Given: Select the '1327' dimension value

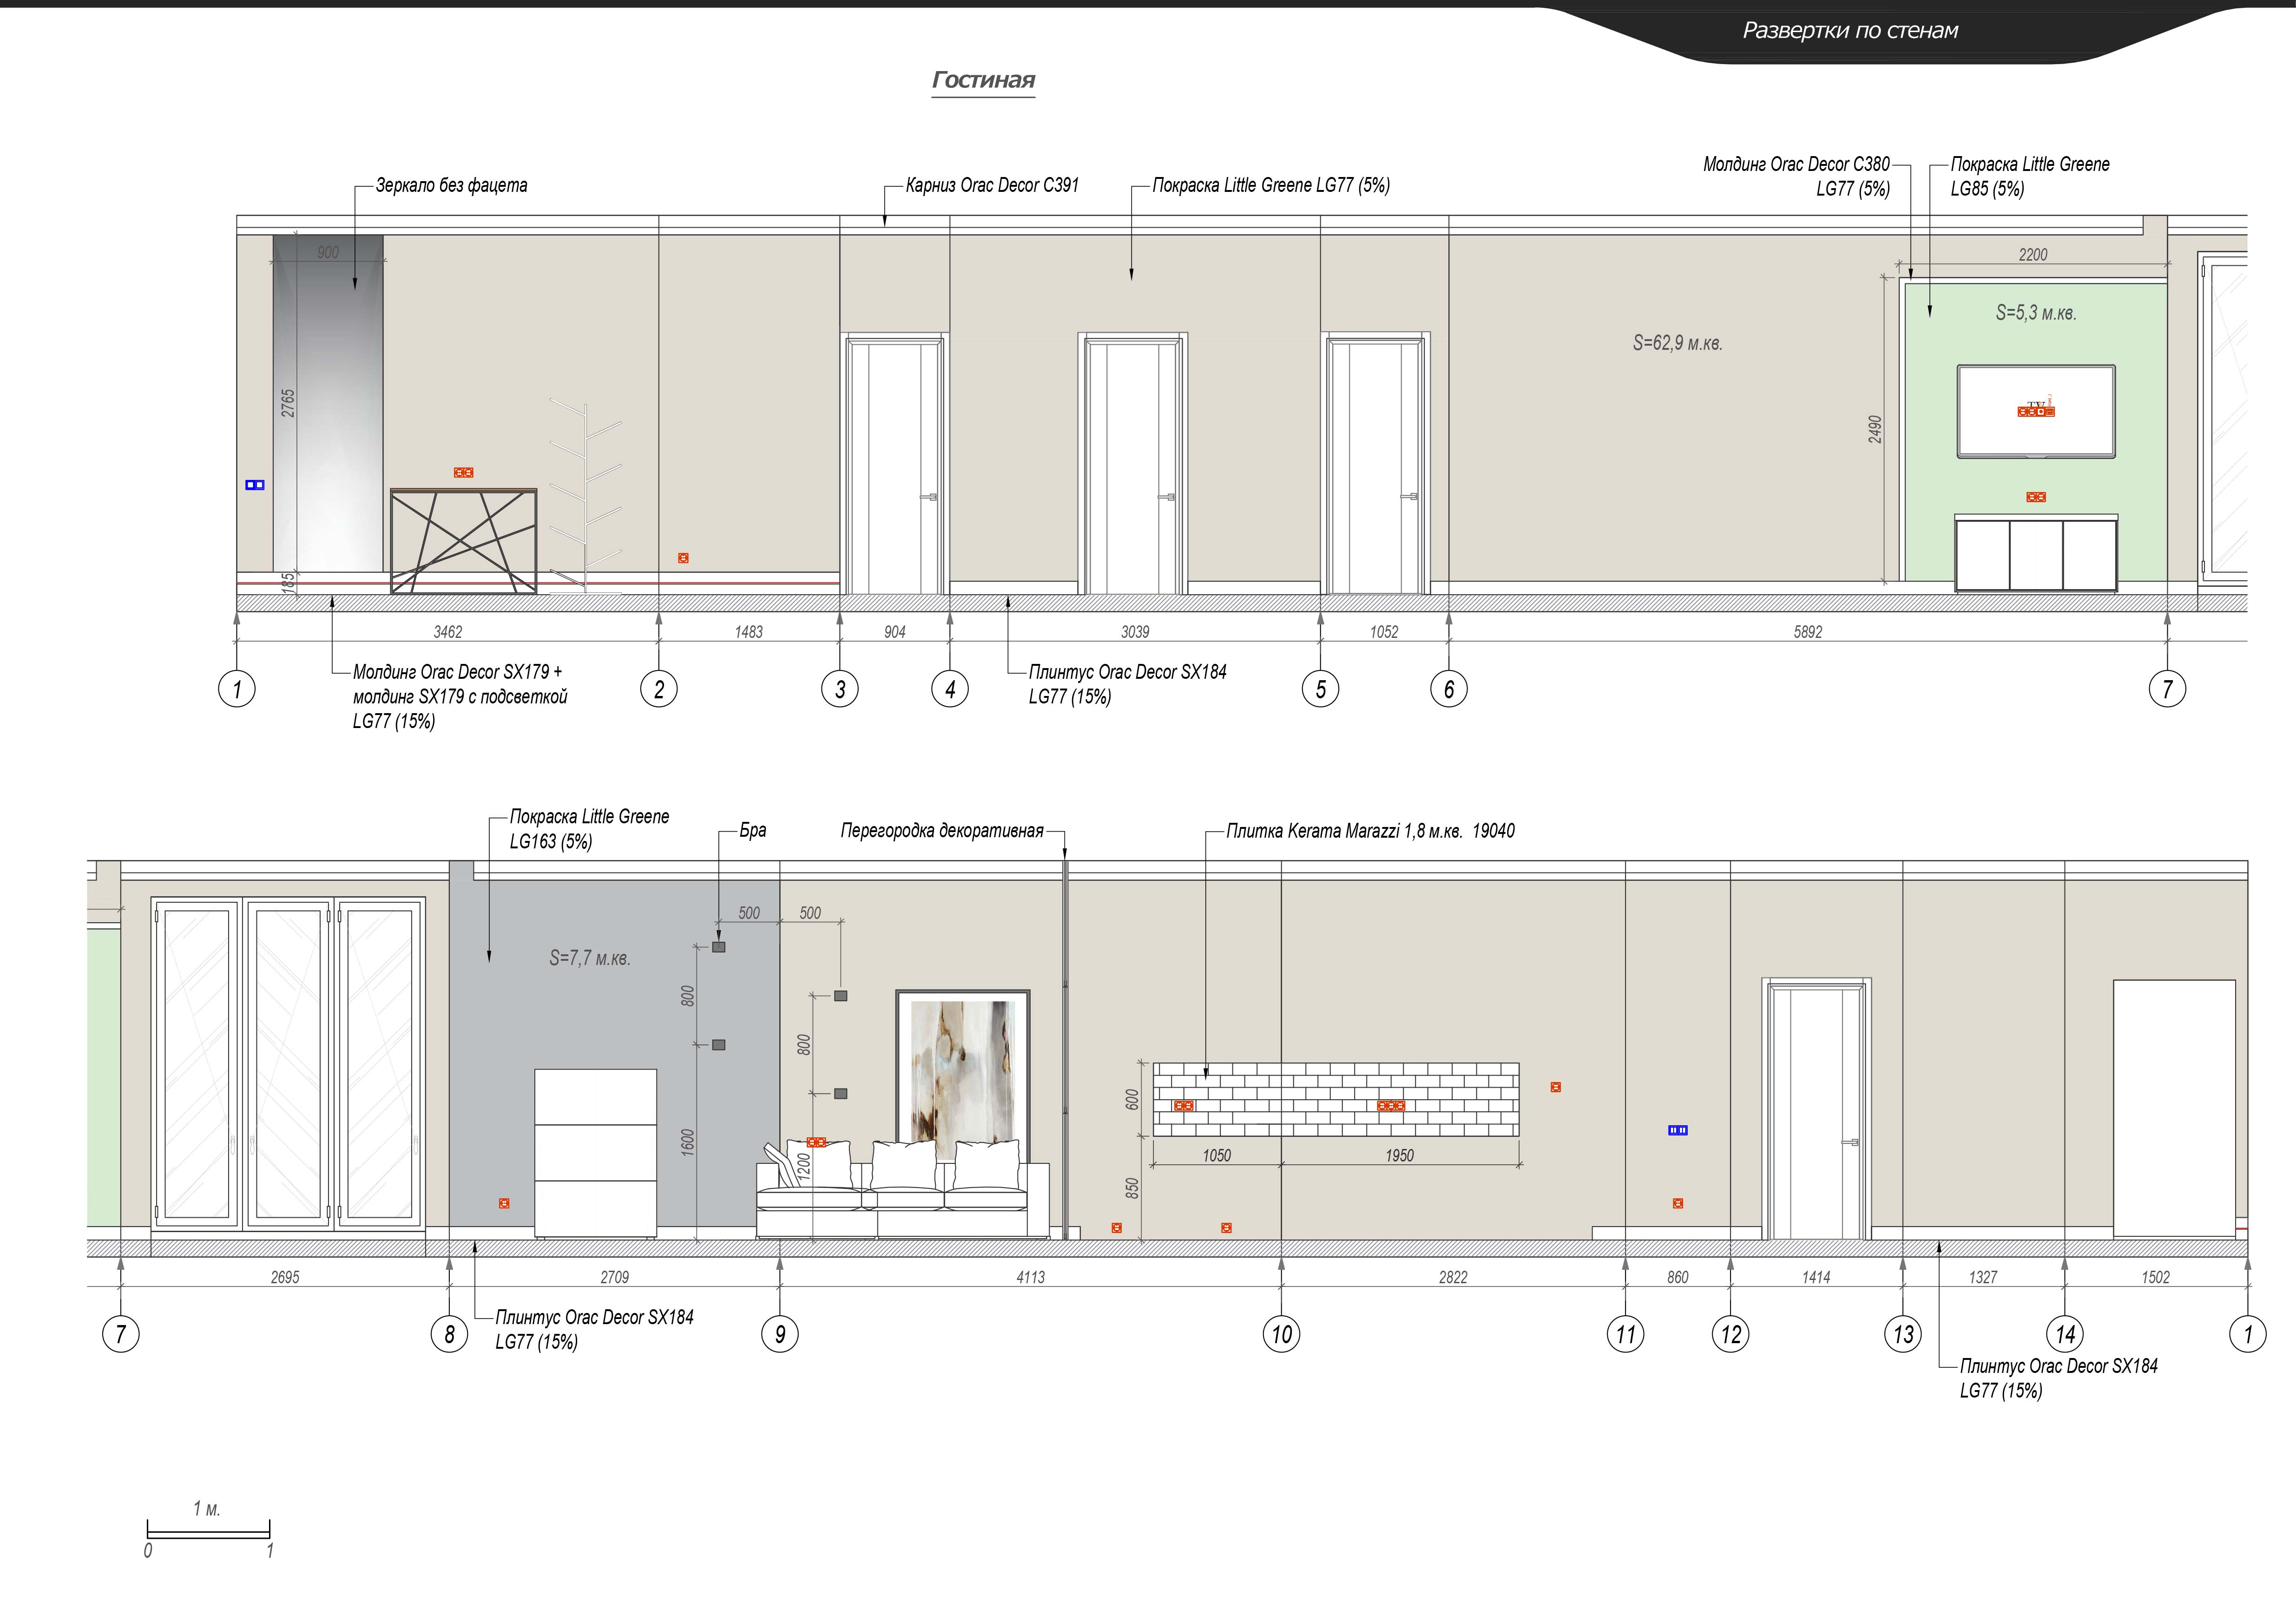Looking at the screenshot, I should pos(1983,1277).
